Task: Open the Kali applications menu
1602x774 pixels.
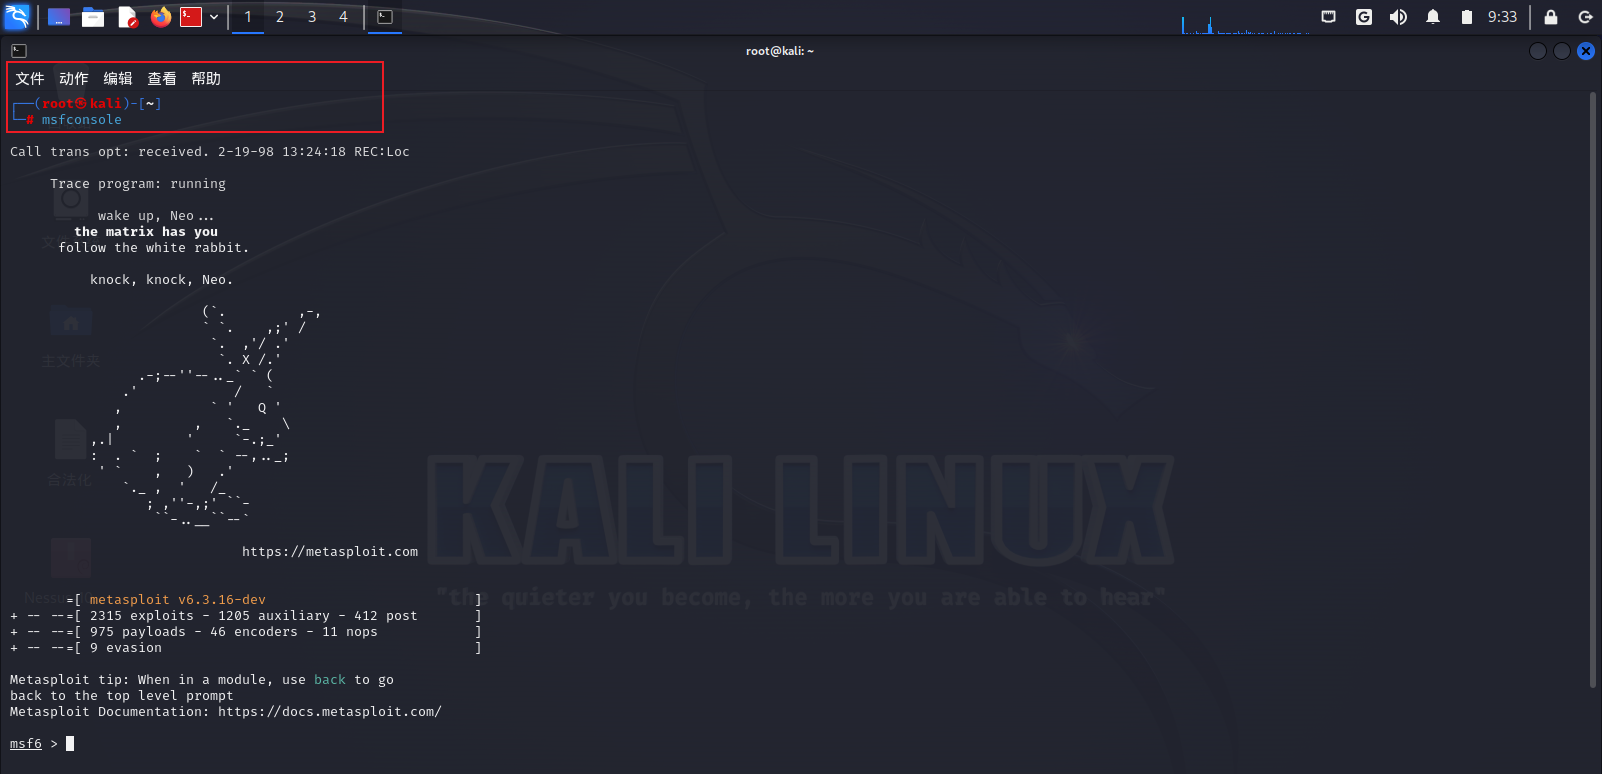Action: tap(17, 17)
